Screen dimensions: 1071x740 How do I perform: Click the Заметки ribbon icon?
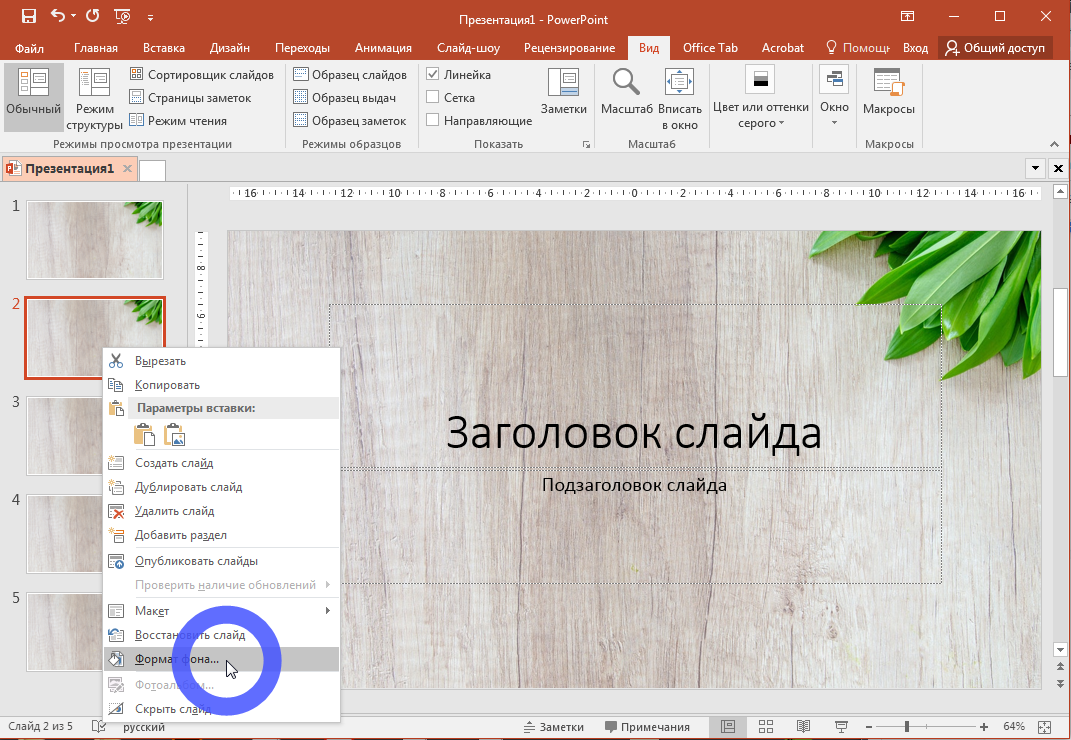(x=563, y=92)
